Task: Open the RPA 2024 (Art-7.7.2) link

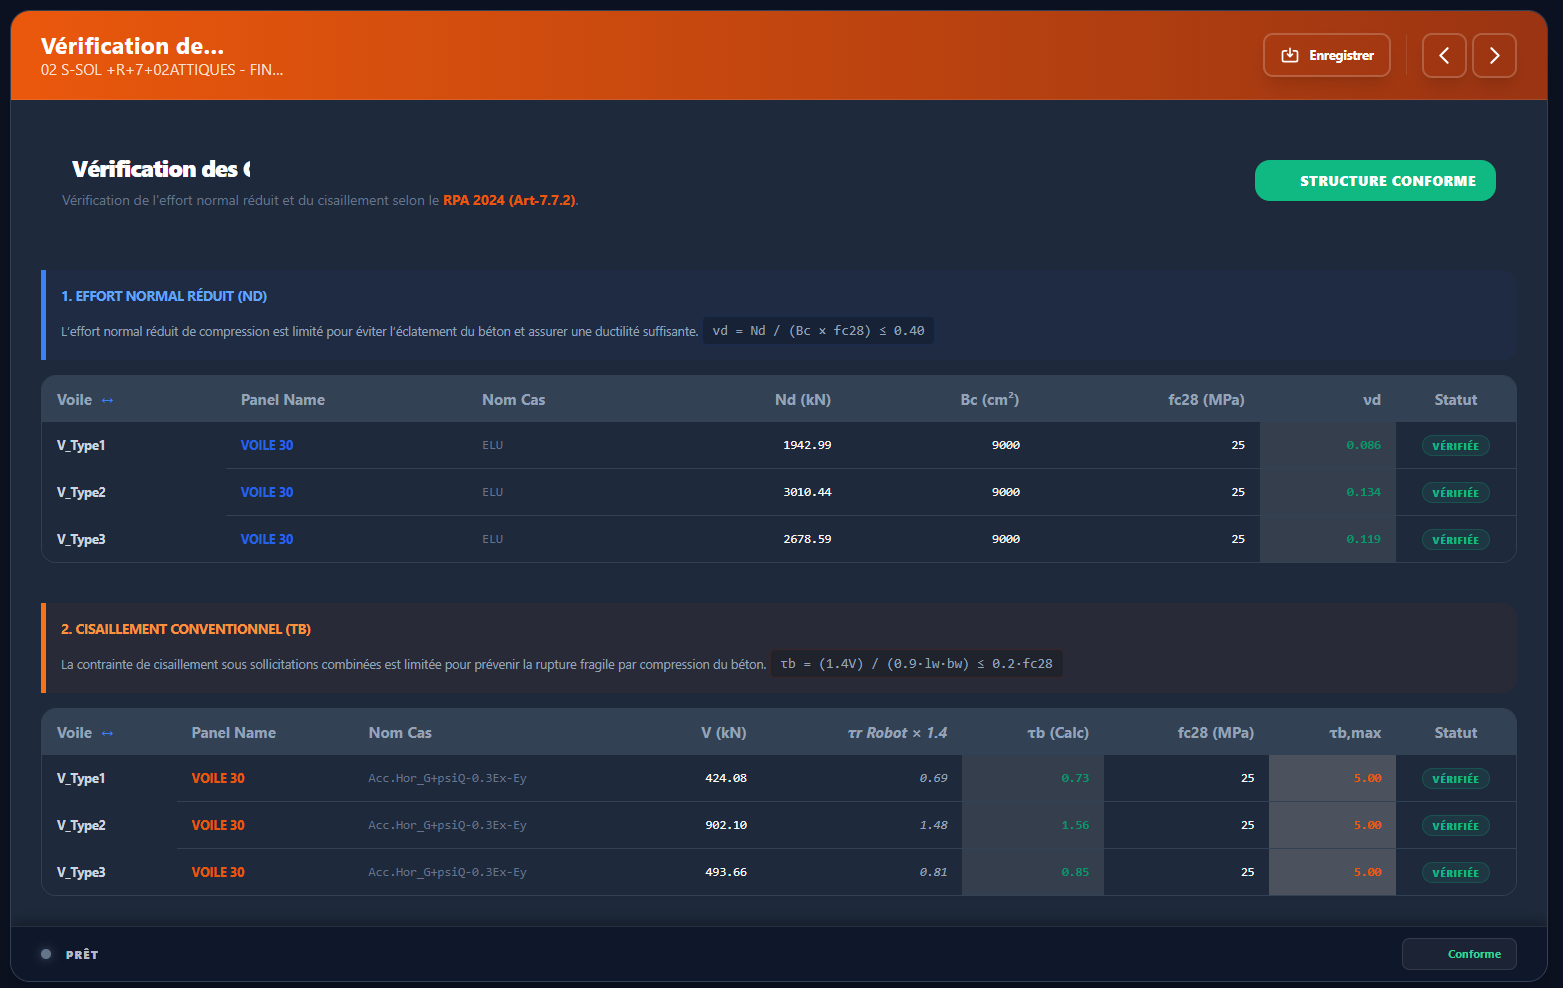Action: pos(510,199)
